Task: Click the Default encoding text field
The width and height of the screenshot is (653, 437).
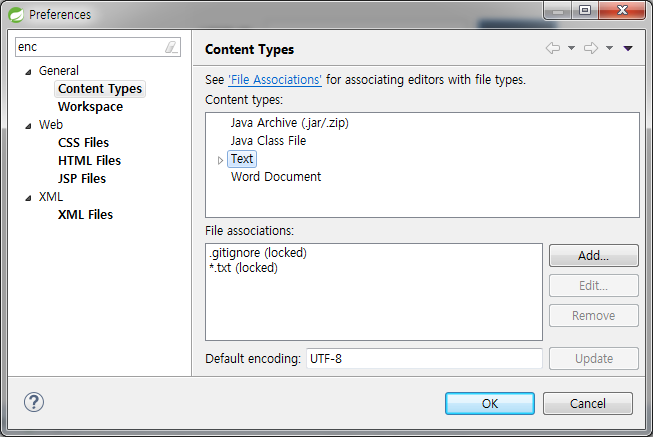Action: (x=424, y=359)
